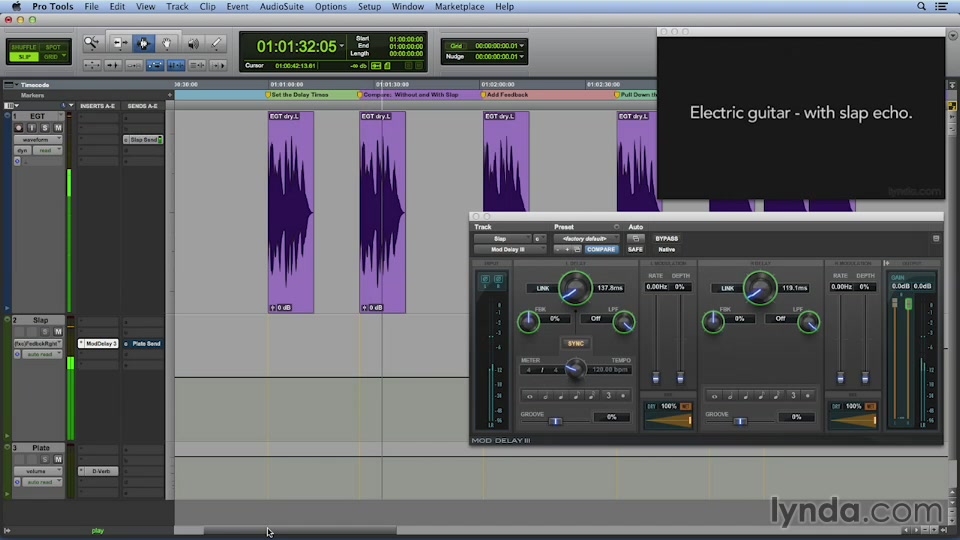Click the L input phase invert button
This screenshot has width=960, height=540.
tap(485, 279)
